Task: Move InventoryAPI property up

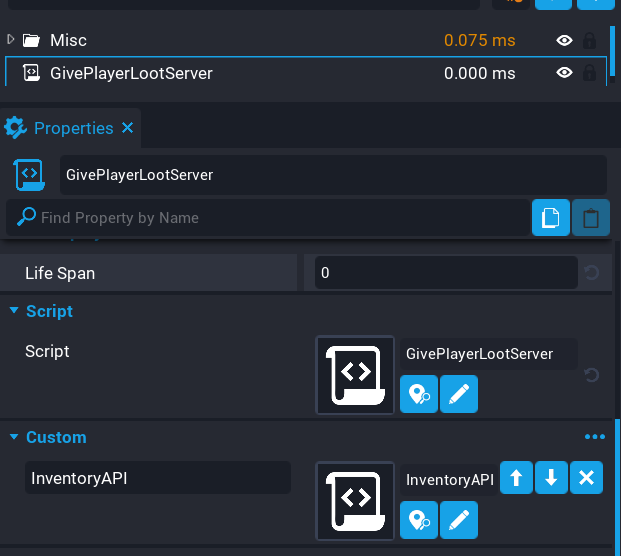Action: coord(516,479)
